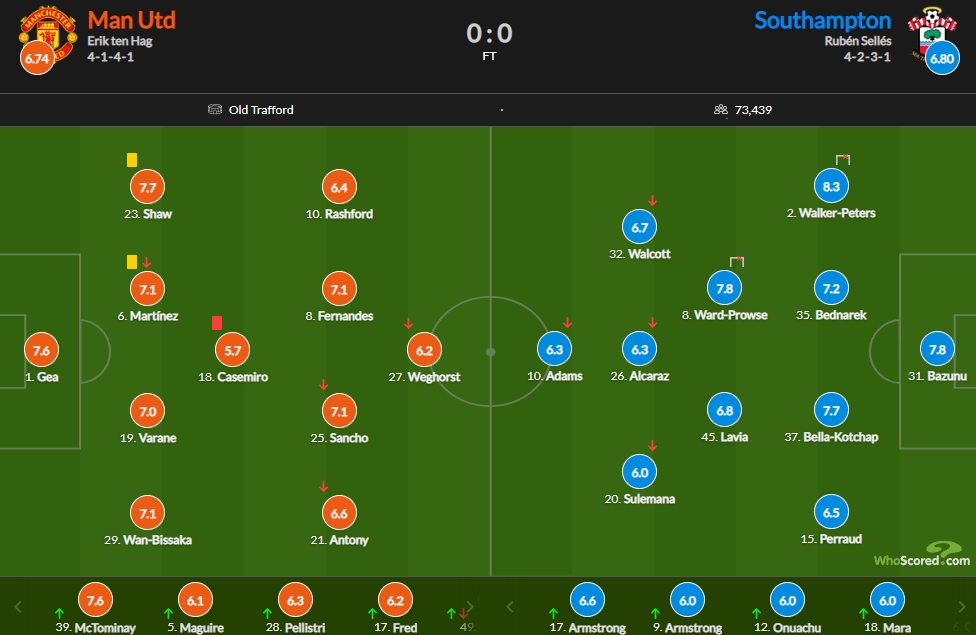Show next Southampton substitutes arrow

tap(962, 606)
